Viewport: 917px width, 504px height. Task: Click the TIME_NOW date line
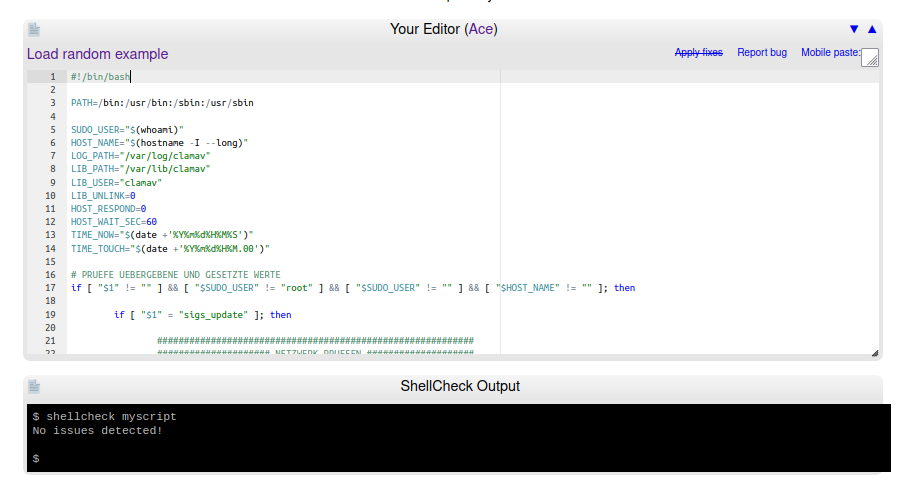pos(163,235)
